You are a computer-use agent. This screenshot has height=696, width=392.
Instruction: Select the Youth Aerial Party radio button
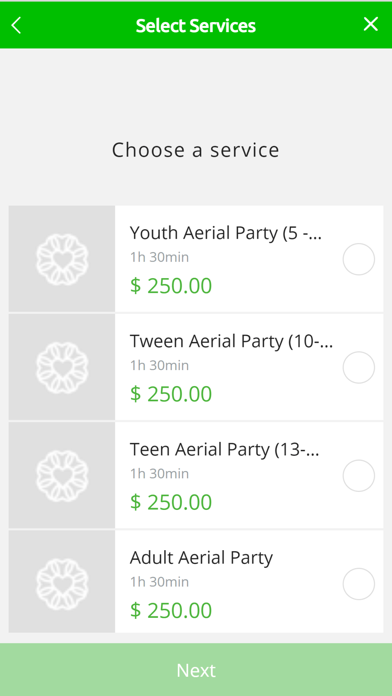[359, 259]
